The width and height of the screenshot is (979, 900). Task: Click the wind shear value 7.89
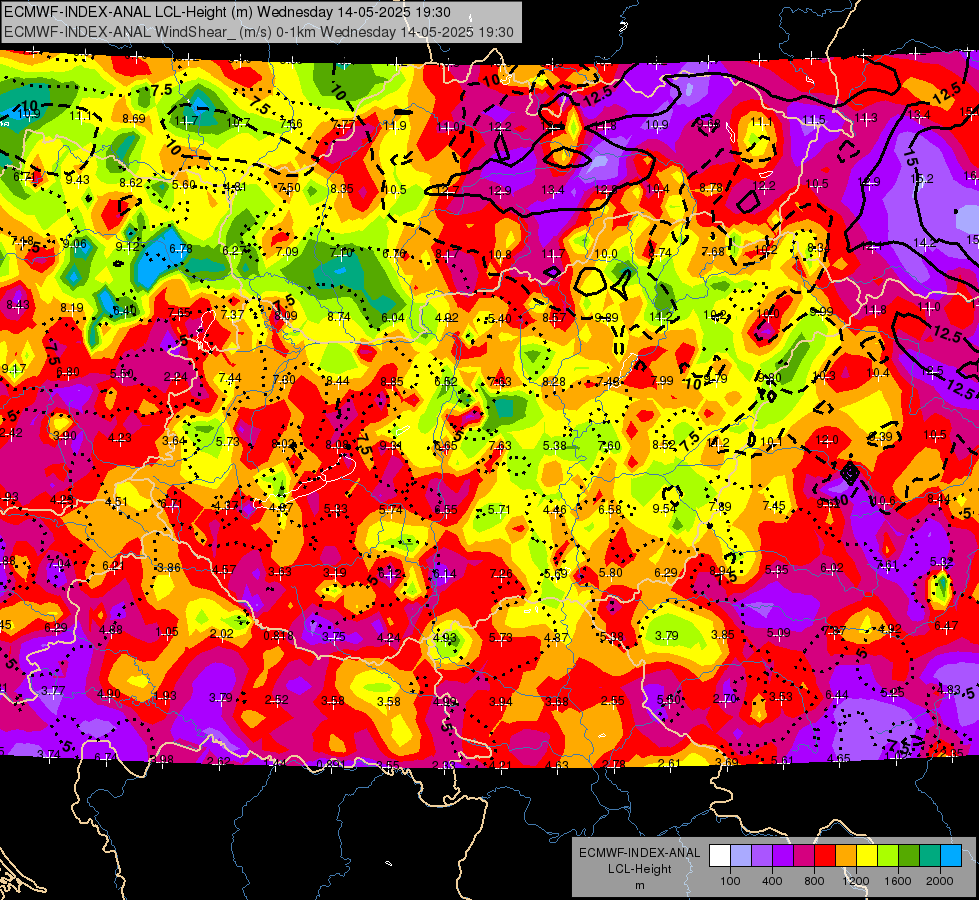point(719,507)
